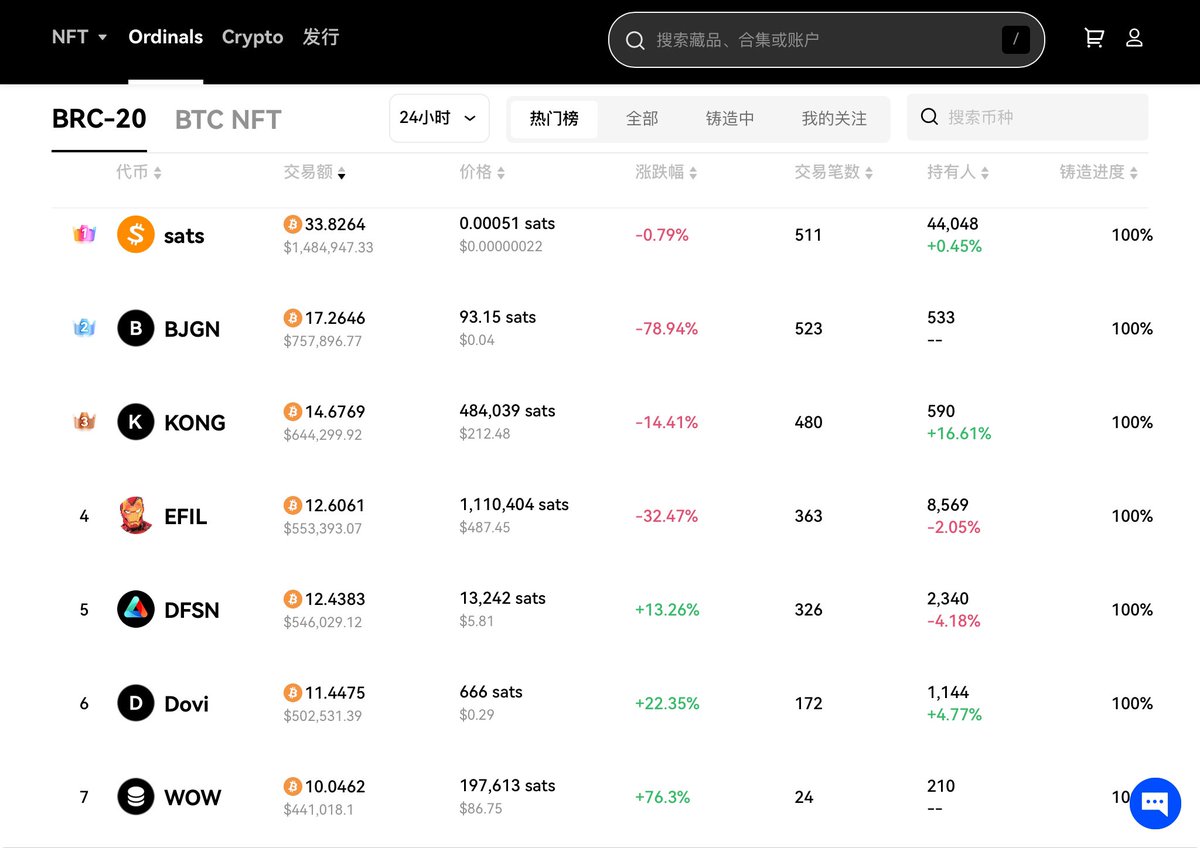
Task: Click the -78.94% change for BJGN
Action: pyautogui.click(x=667, y=329)
